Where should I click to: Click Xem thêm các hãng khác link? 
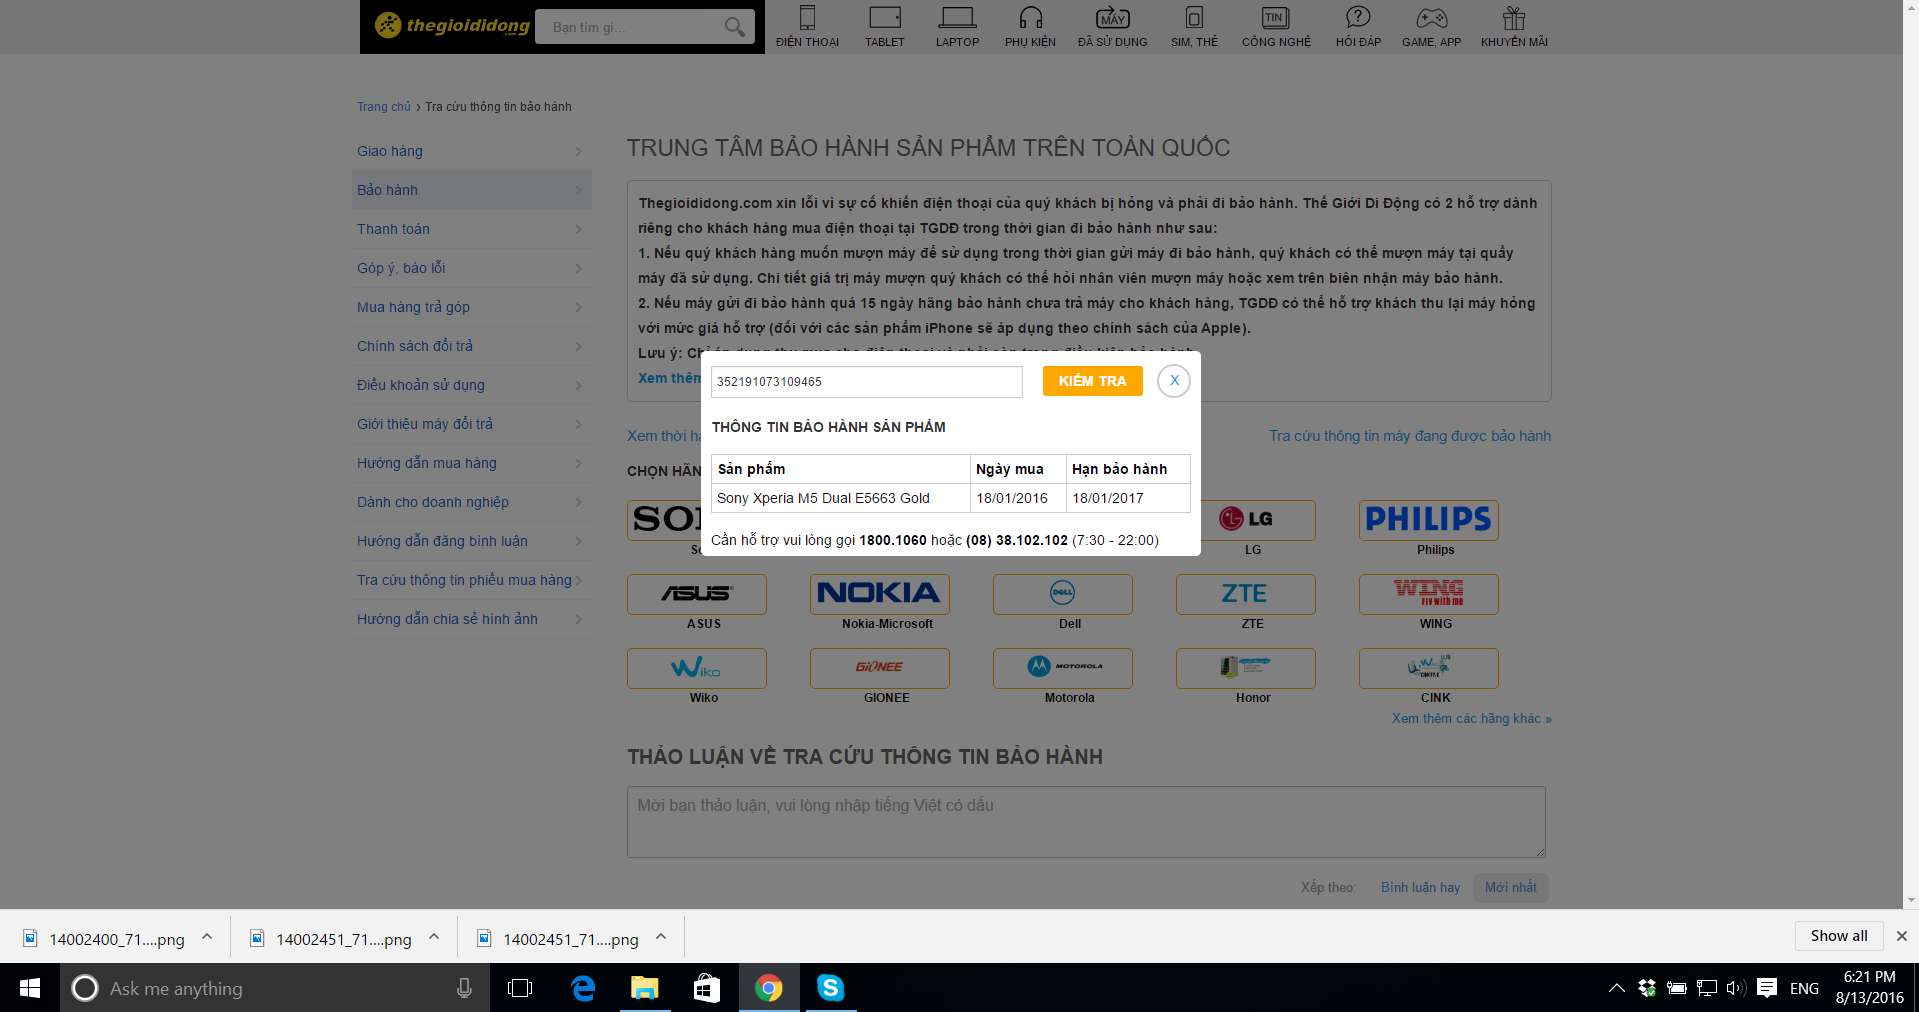click(x=1471, y=718)
